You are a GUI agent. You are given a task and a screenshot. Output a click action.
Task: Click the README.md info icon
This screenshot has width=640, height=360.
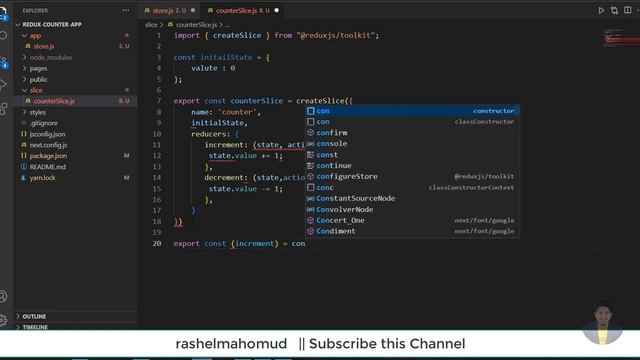(24, 167)
